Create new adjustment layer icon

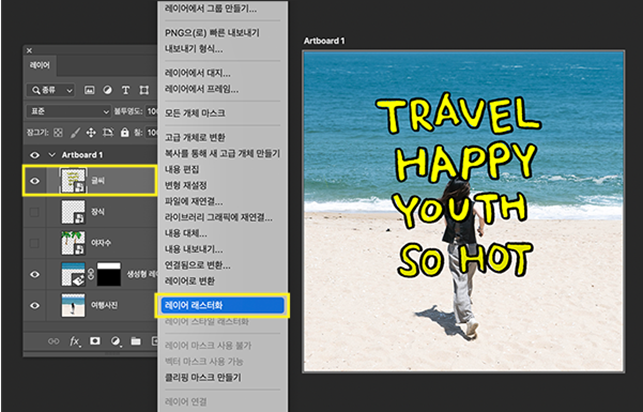click(116, 341)
